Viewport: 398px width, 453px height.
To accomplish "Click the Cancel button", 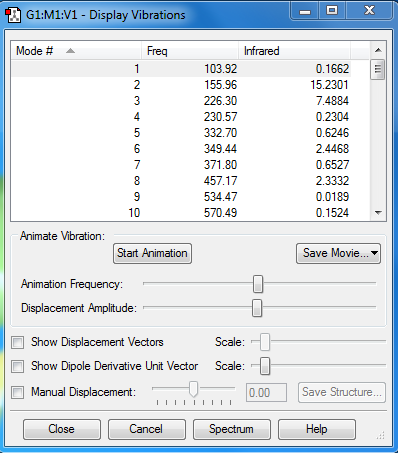I will click(x=147, y=429).
